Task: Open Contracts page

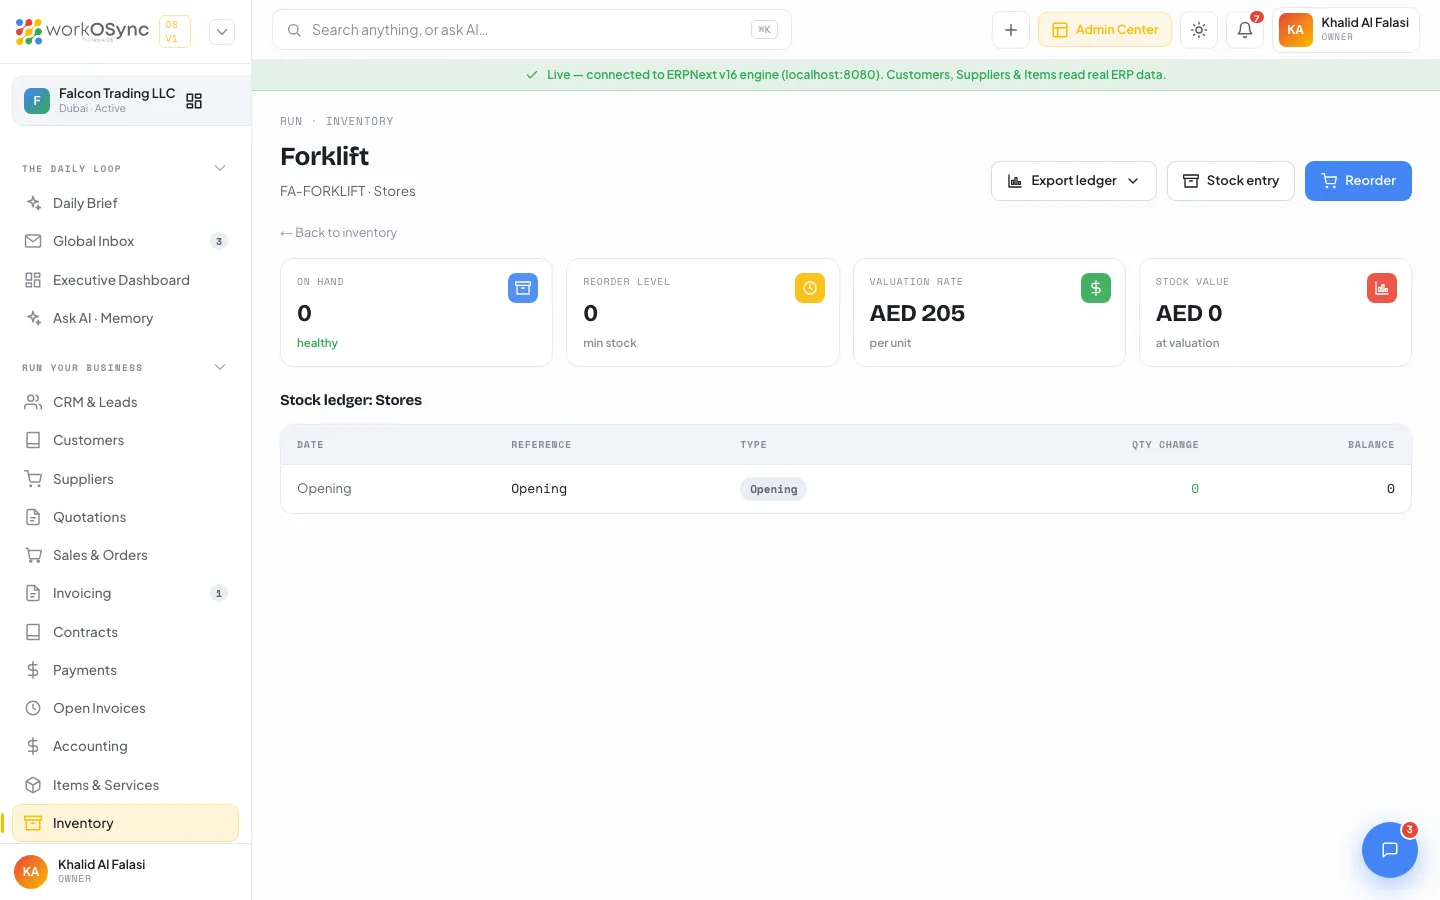Action: point(125,632)
